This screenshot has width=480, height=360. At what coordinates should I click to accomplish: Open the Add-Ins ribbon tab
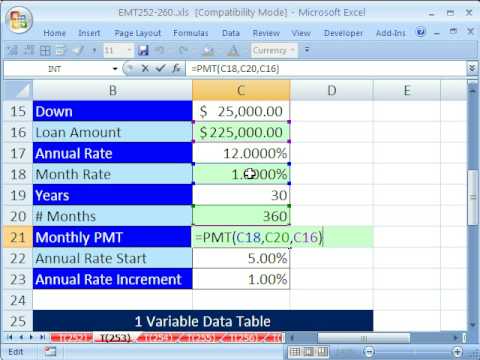(391, 33)
